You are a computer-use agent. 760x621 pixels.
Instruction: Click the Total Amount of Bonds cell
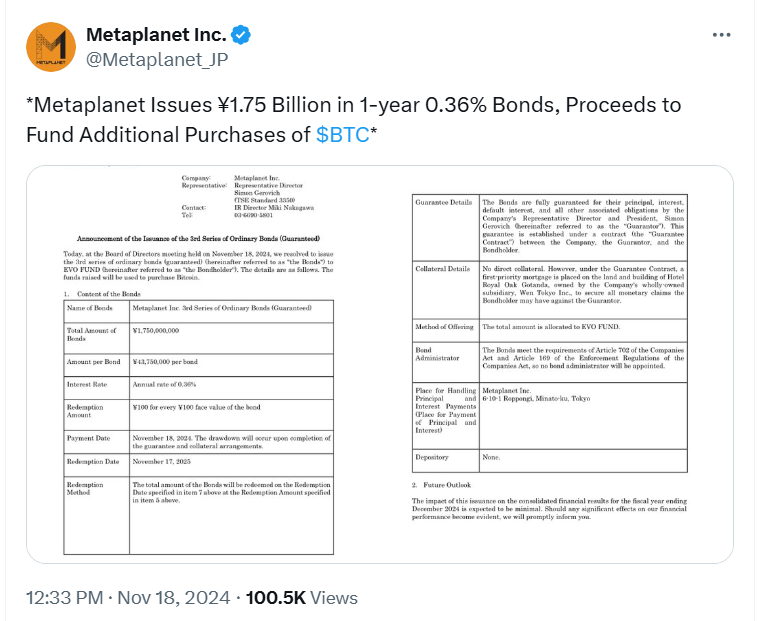click(x=96, y=338)
